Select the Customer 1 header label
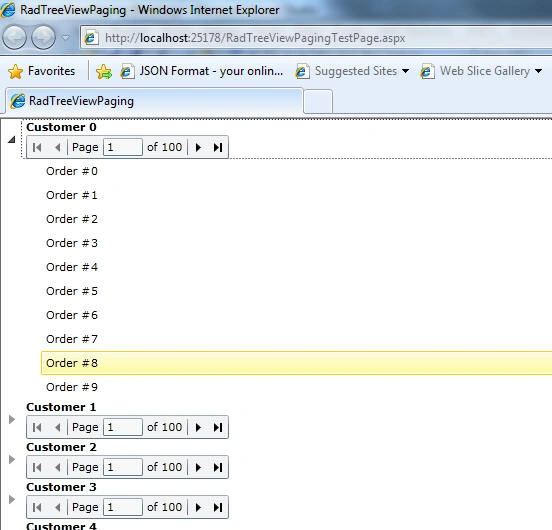552x530 pixels. pos(61,407)
